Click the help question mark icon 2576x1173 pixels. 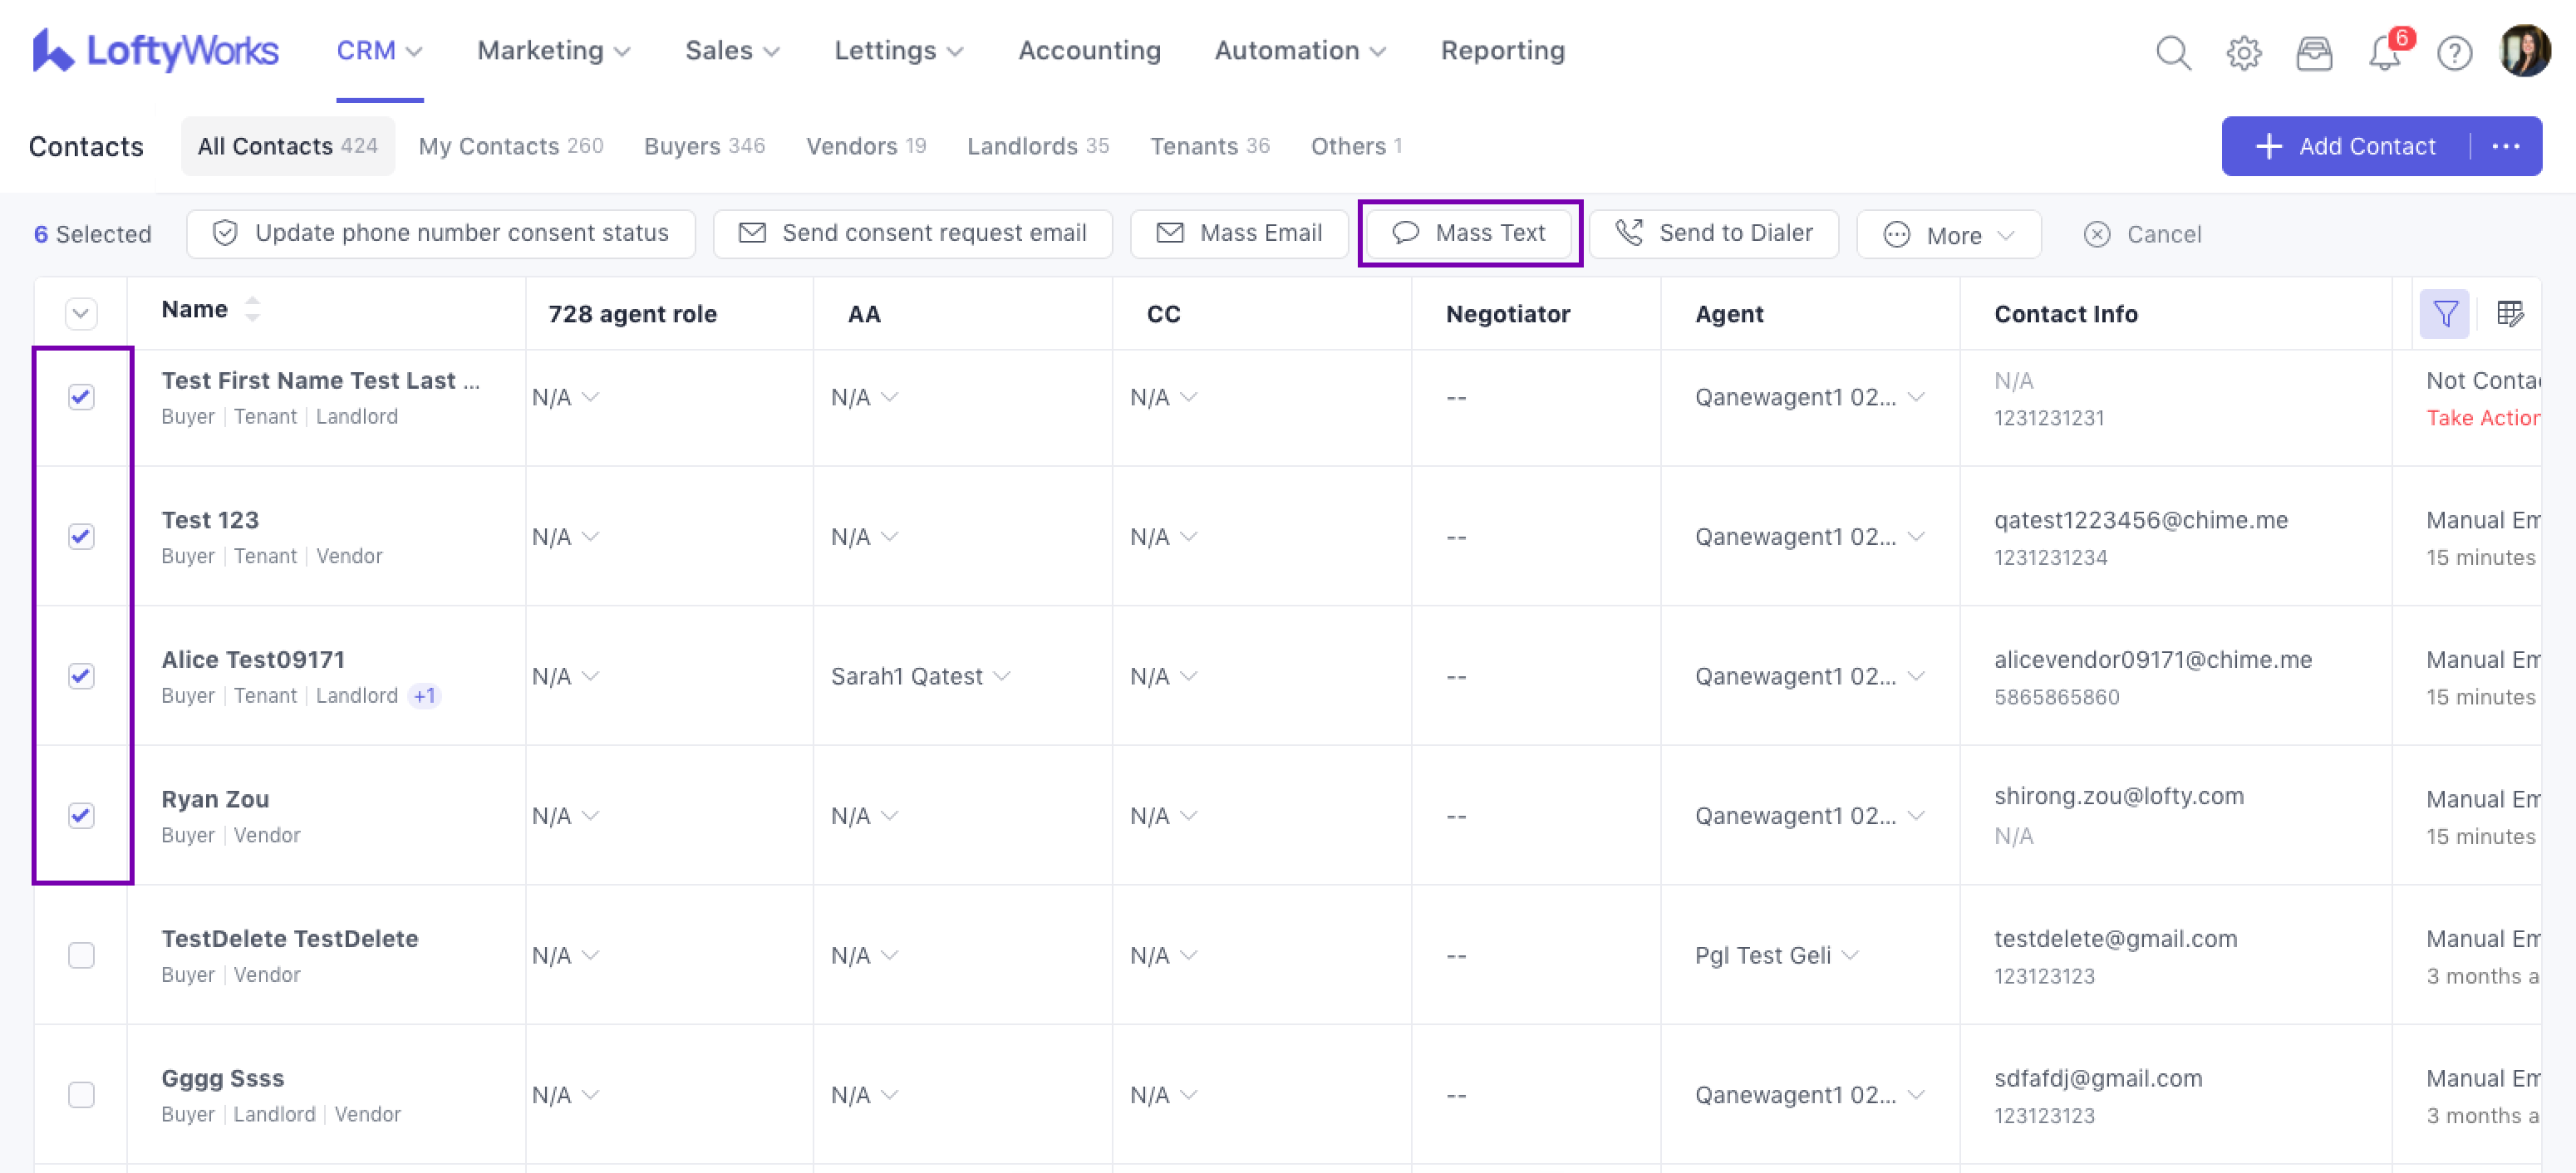(2454, 52)
